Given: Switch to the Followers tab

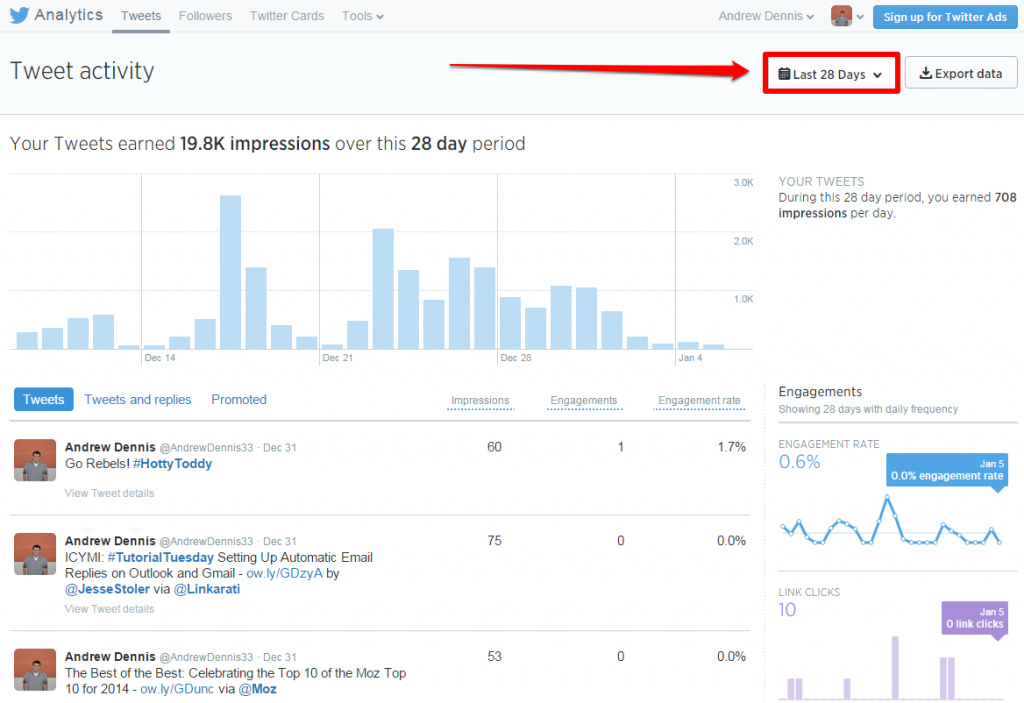Looking at the screenshot, I should tap(205, 16).
